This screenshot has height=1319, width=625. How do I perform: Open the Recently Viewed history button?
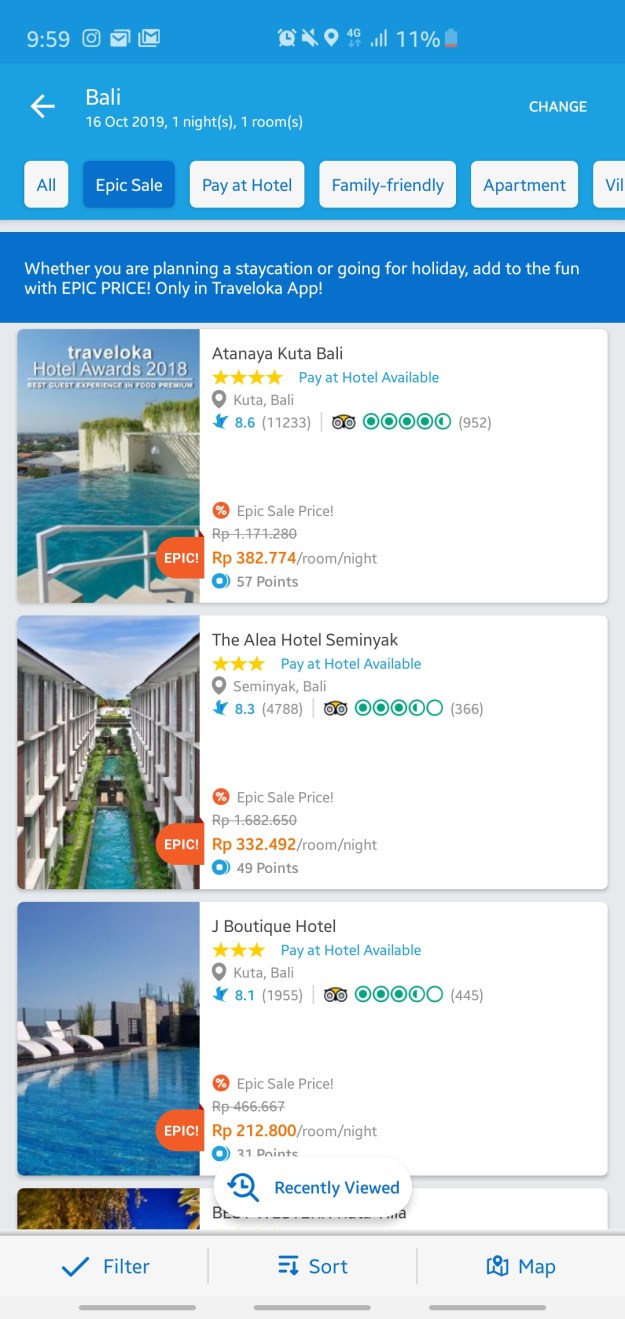point(313,1187)
